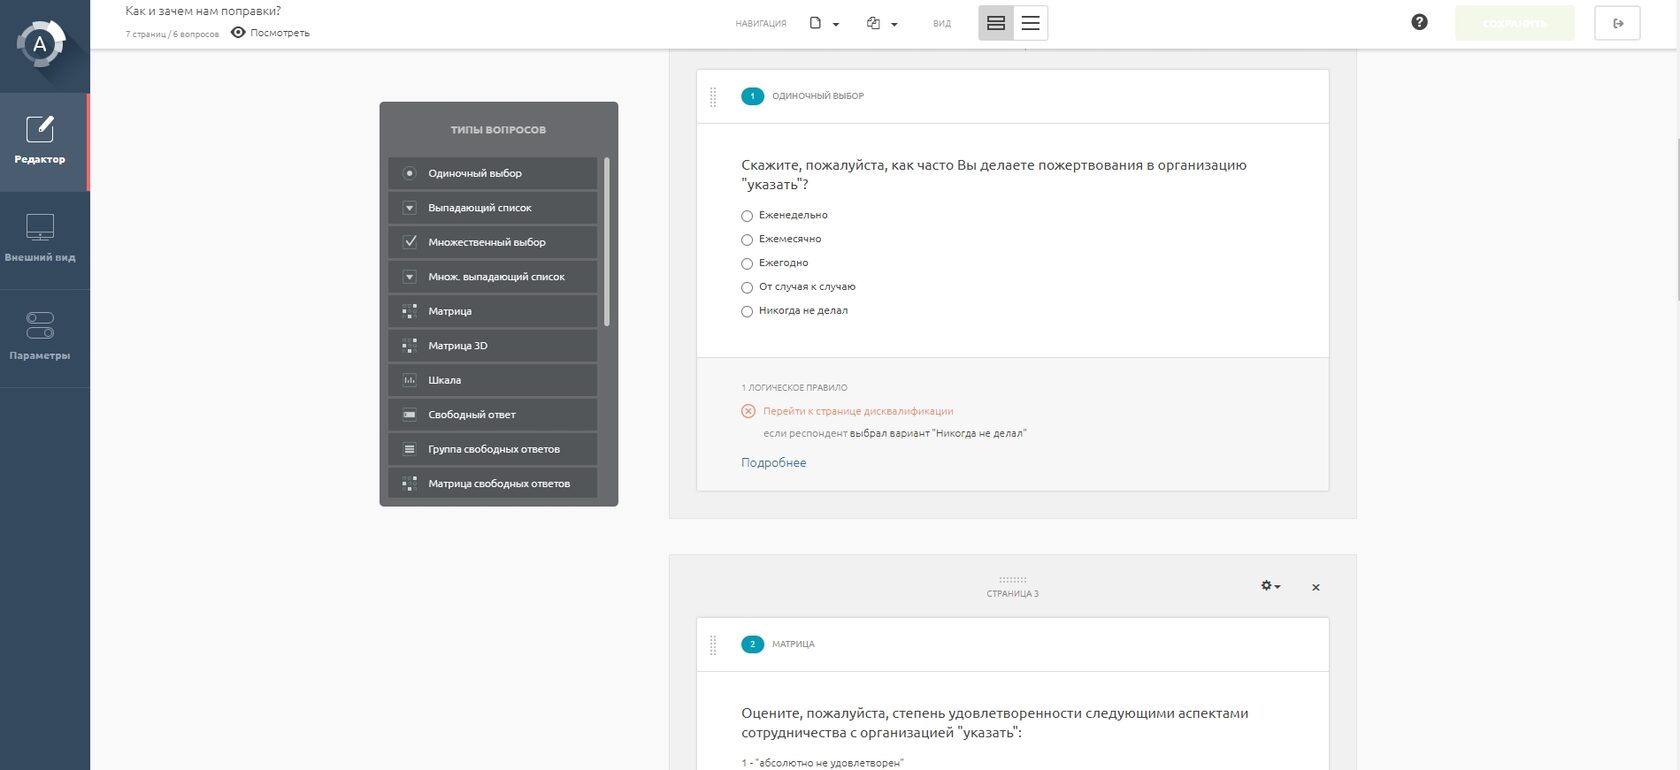Add Свободный ответ question type
The height and width of the screenshot is (770, 1680).
(x=492, y=415)
